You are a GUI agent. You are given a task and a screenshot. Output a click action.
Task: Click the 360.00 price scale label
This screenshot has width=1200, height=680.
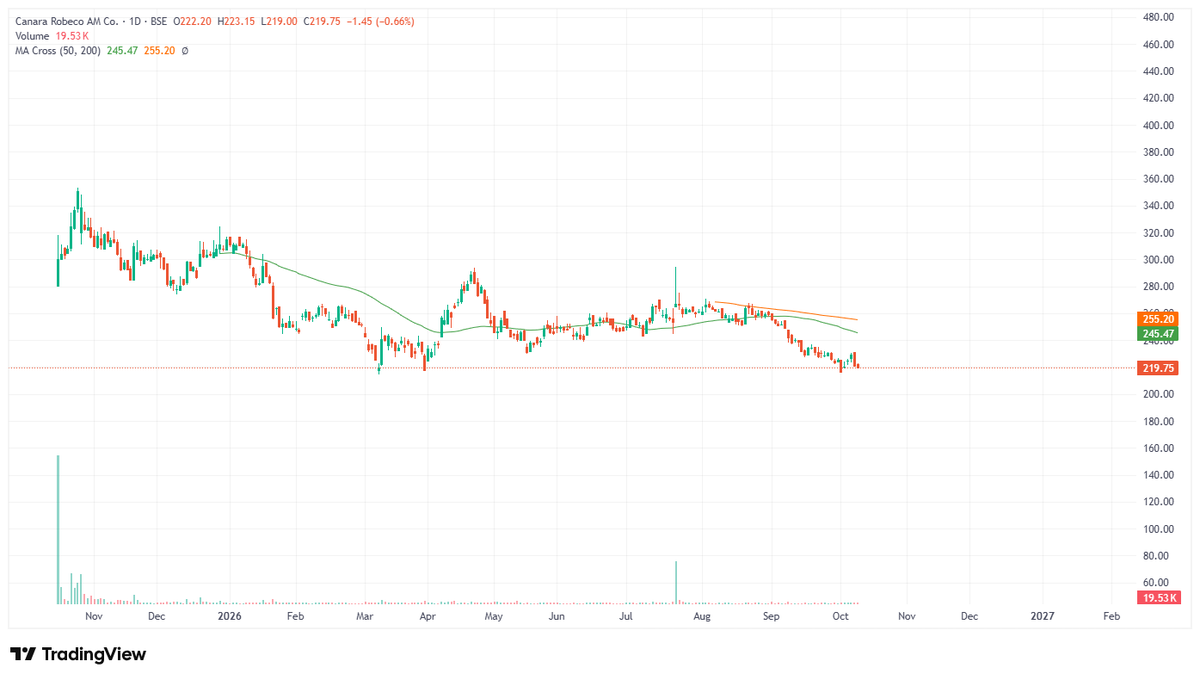[1158, 180]
